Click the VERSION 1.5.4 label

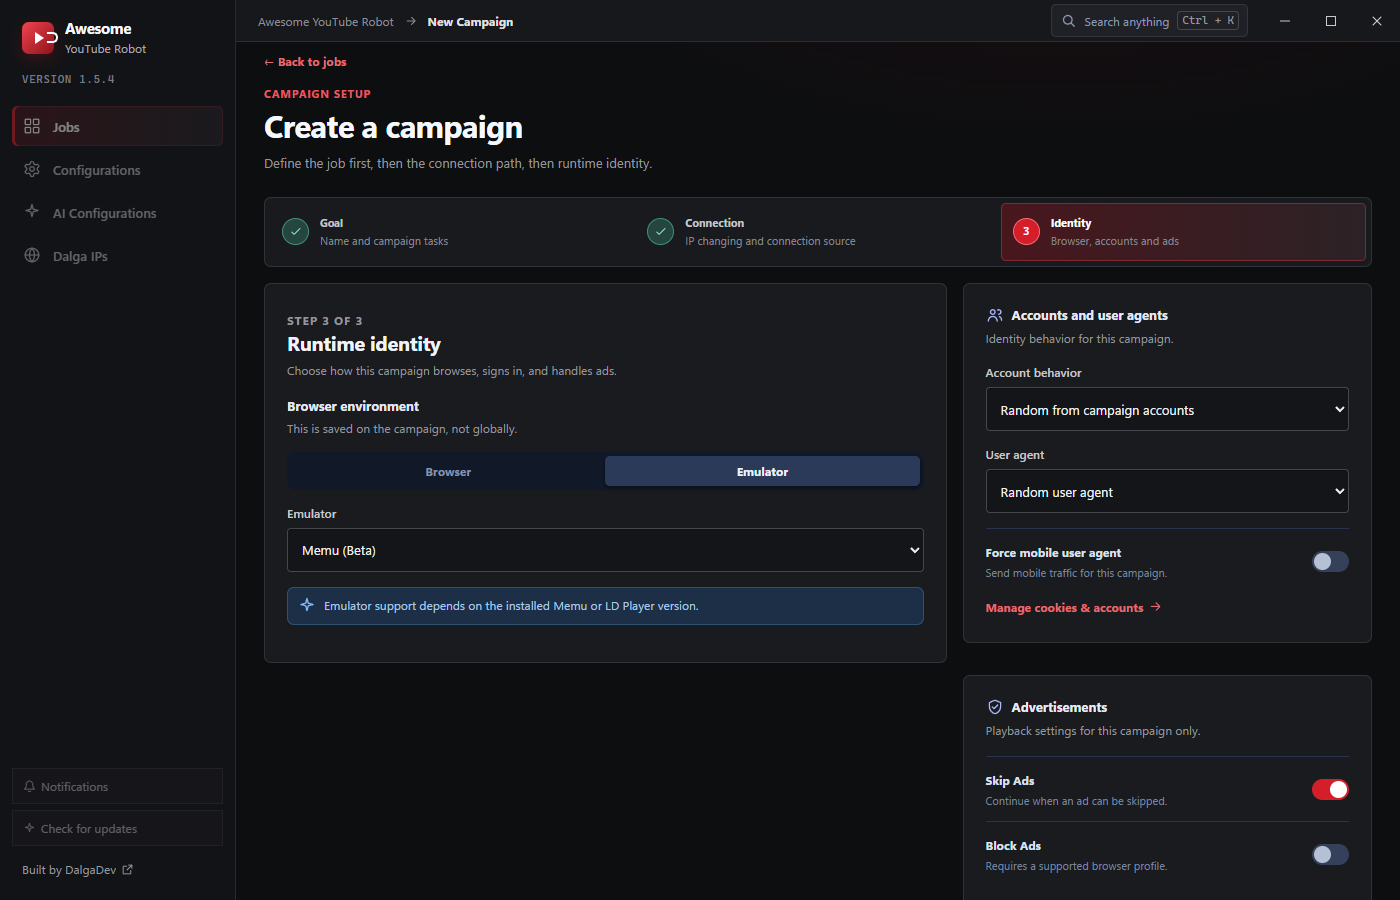click(68, 79)
